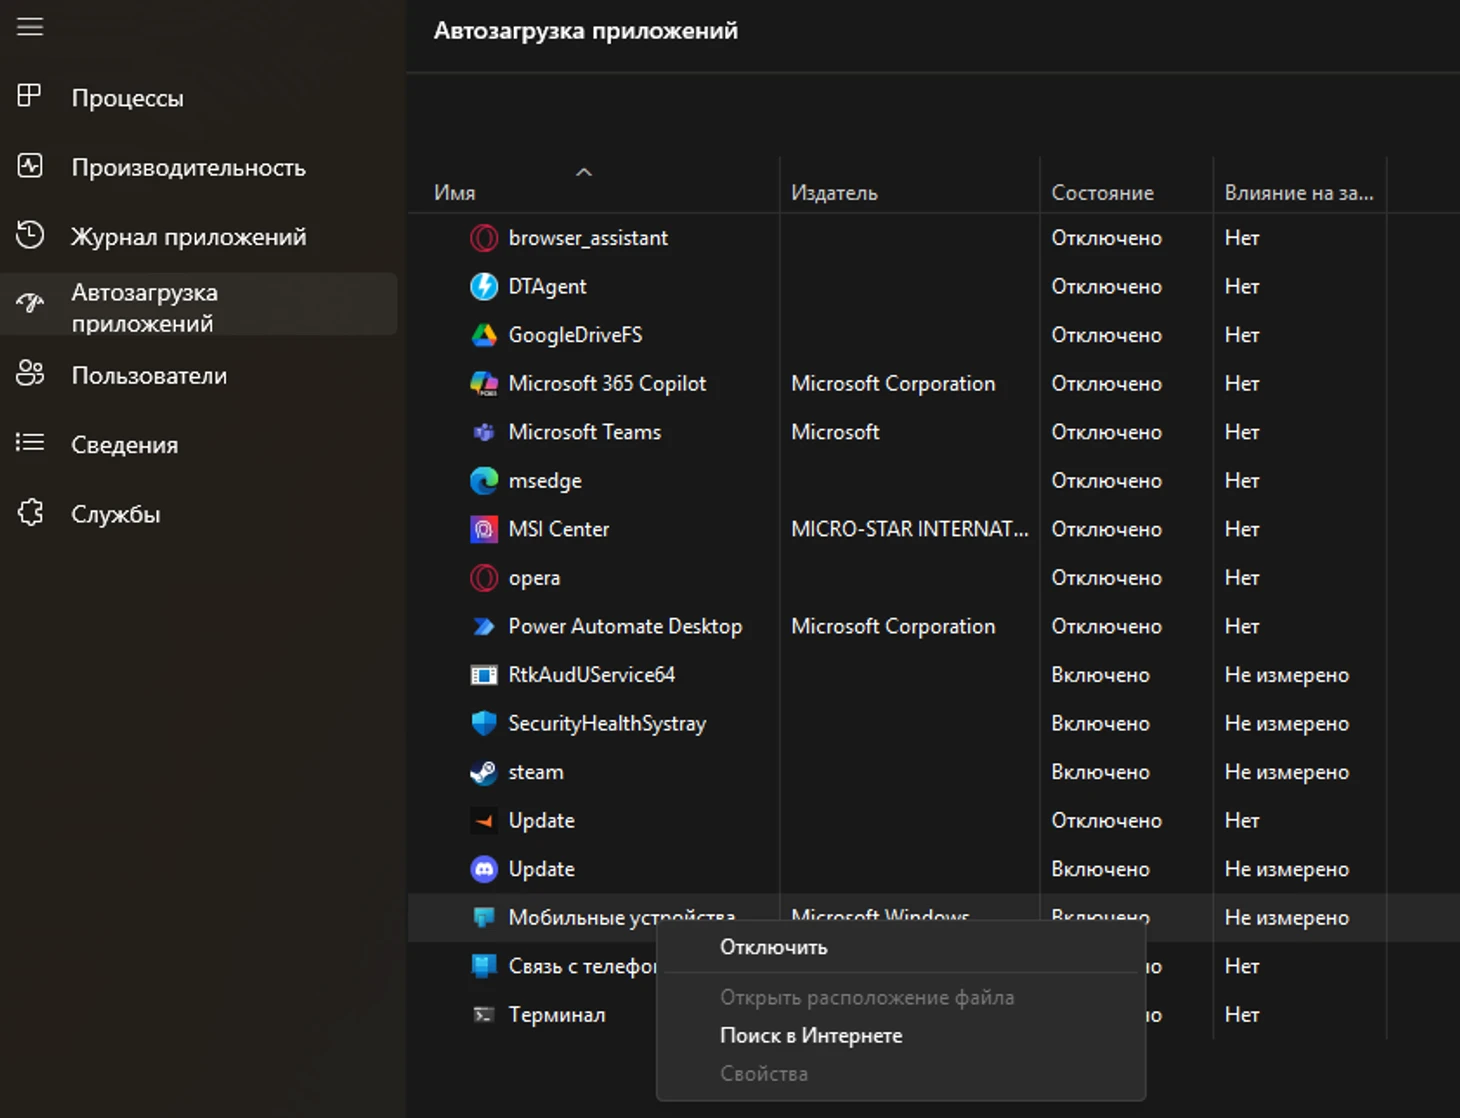The width and height of the screenshot is (1460, 1118).
Task: Open the Журнал приложений section
Action: coord(188,237)
